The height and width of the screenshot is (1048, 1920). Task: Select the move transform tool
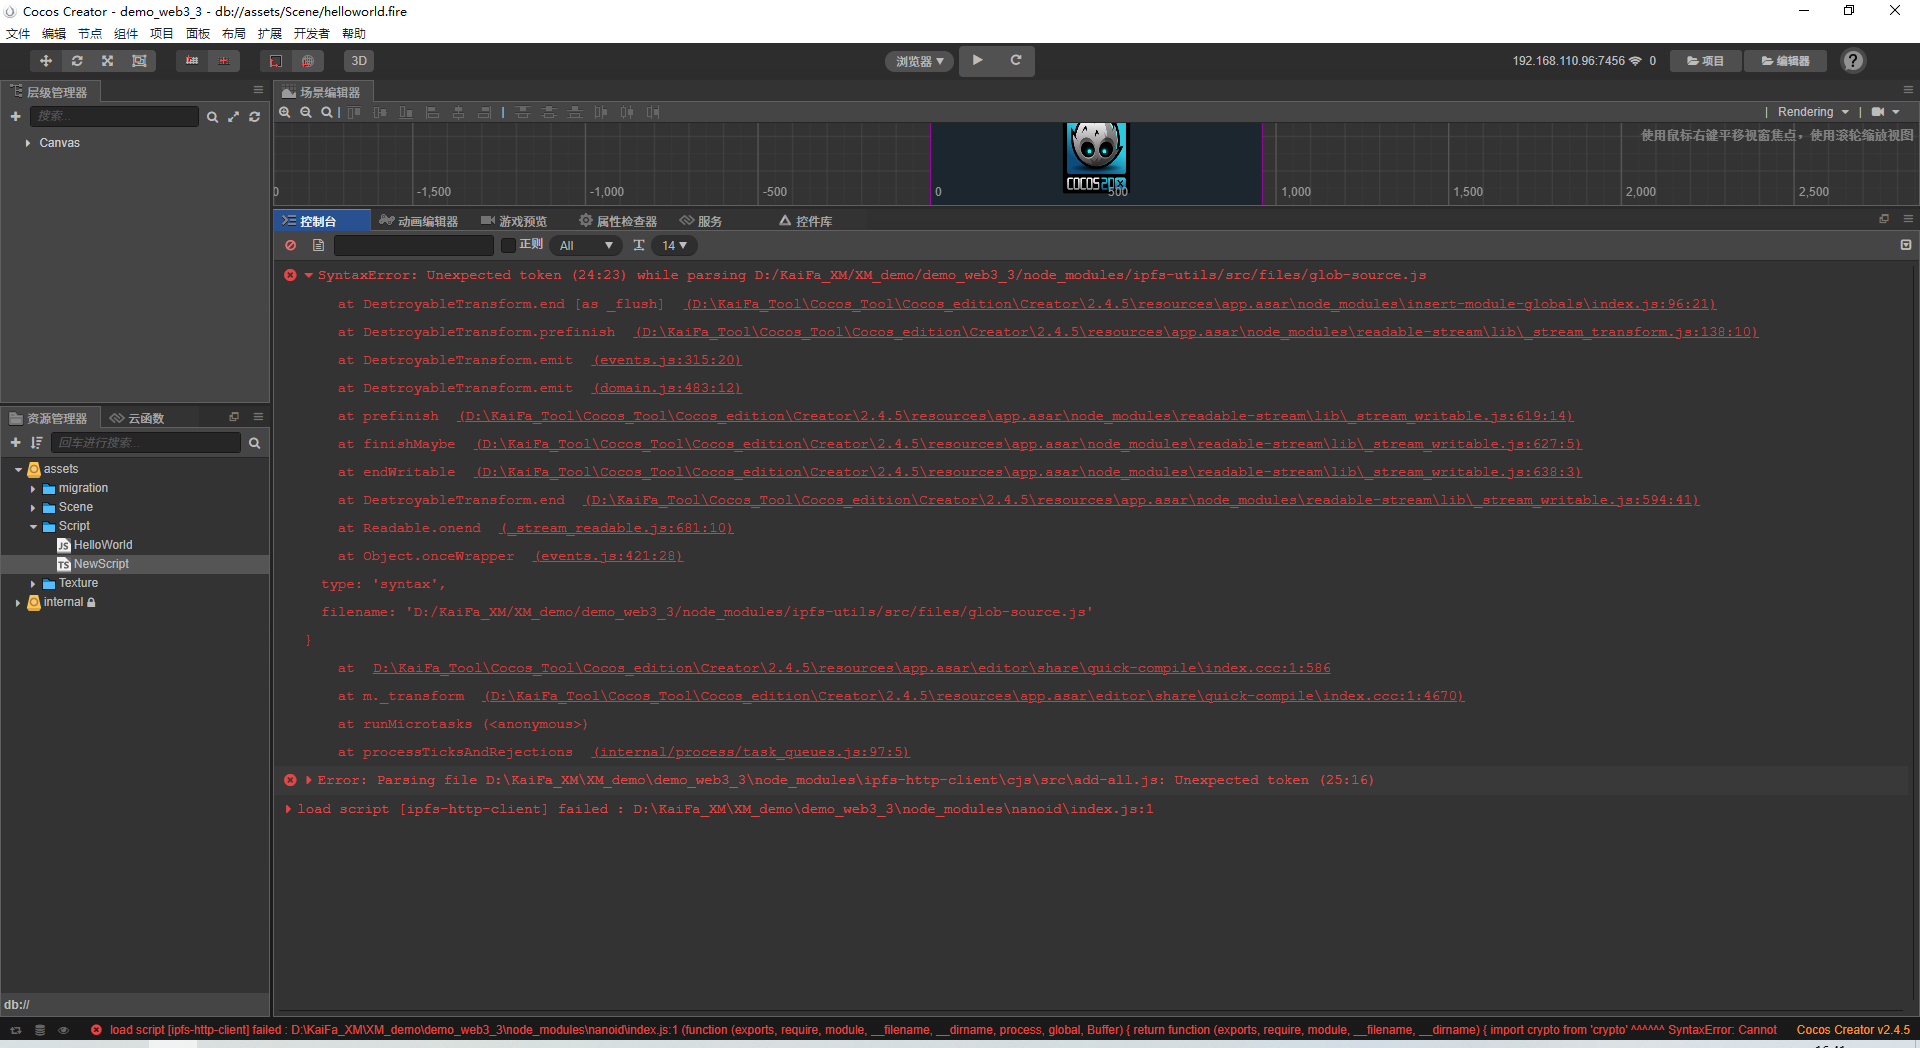[x=46, y=61]
